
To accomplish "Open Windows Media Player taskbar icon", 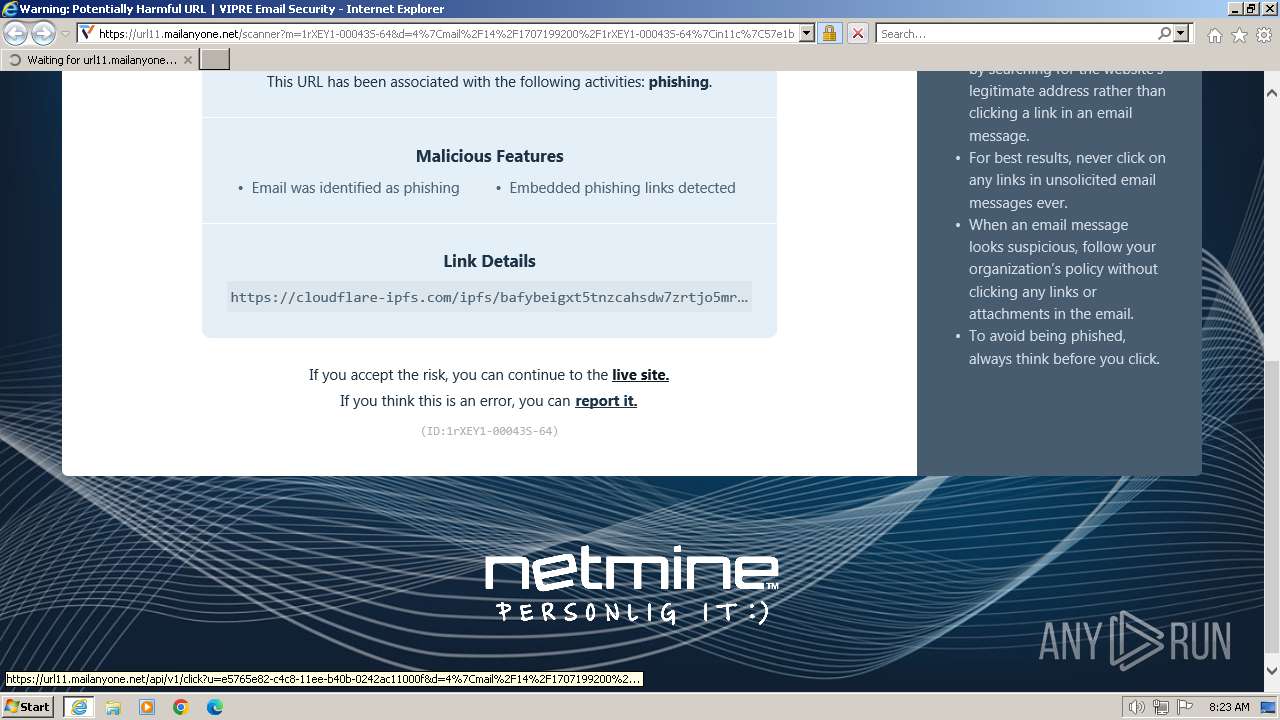I will pos(147,707).
